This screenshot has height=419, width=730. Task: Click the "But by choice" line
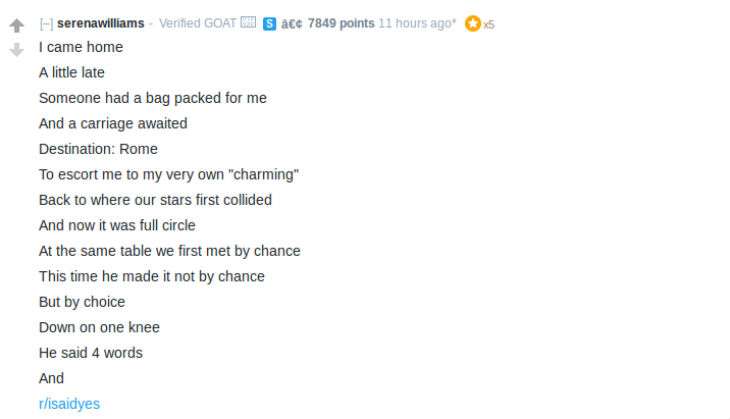pos(82,302)
